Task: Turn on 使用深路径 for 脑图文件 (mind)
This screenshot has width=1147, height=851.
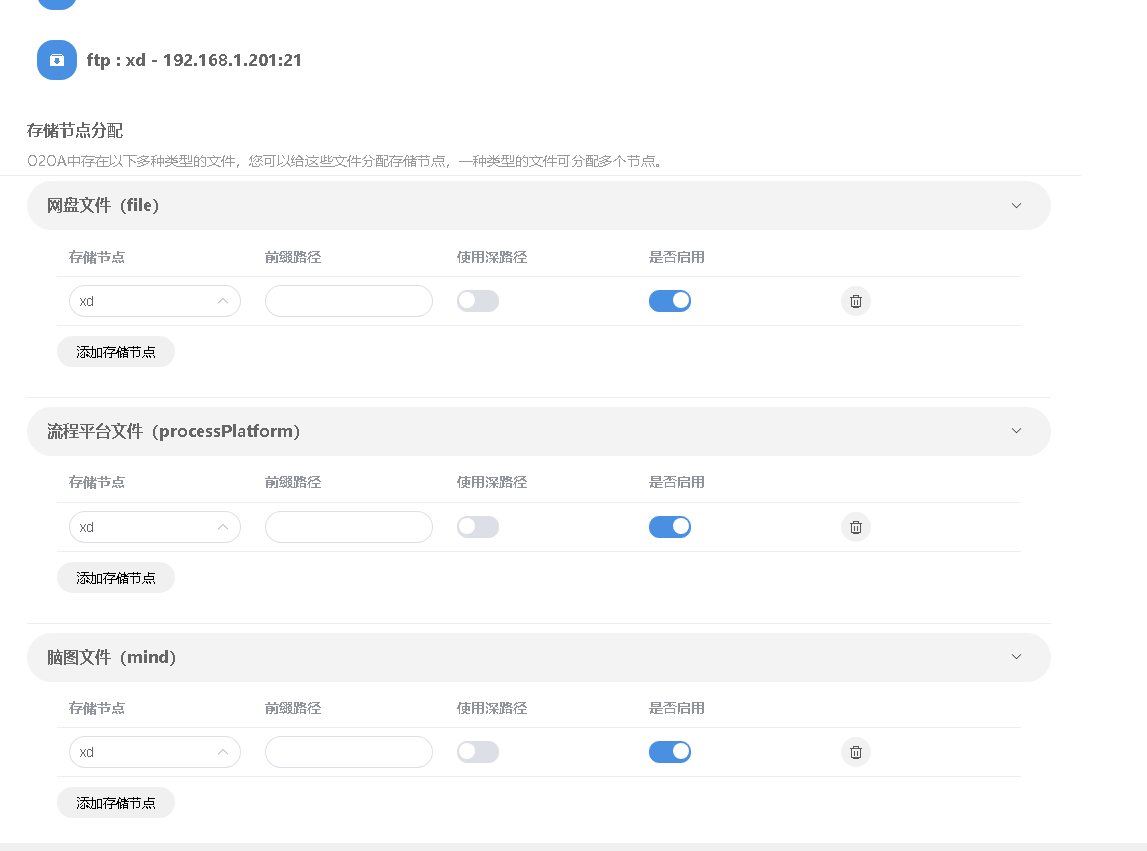Action: [x=478, y=752]
